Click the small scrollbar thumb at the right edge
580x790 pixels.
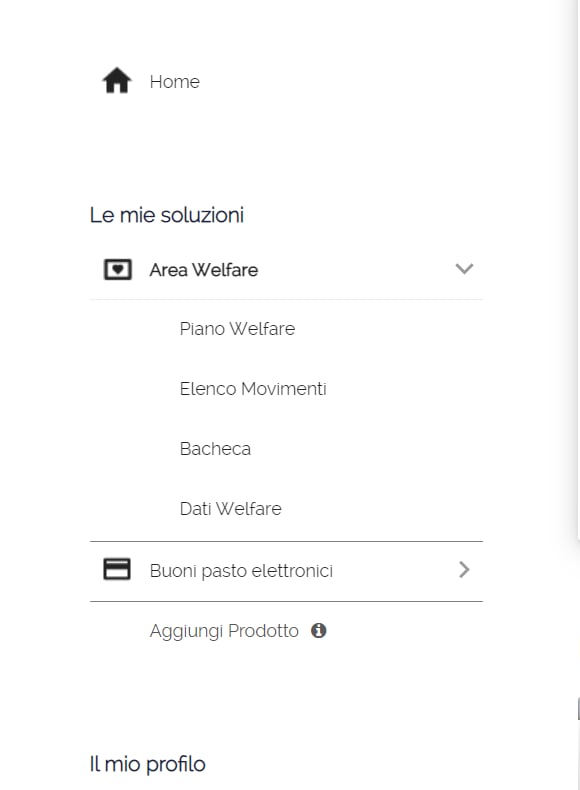pos(578,708)
